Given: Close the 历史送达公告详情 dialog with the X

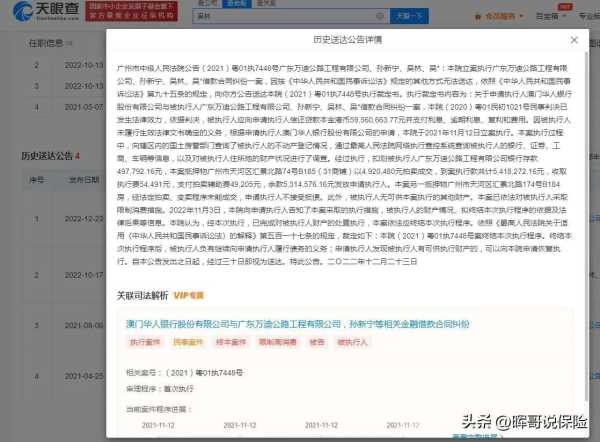Looking at the screenshot, I should [x=574, y=40].
